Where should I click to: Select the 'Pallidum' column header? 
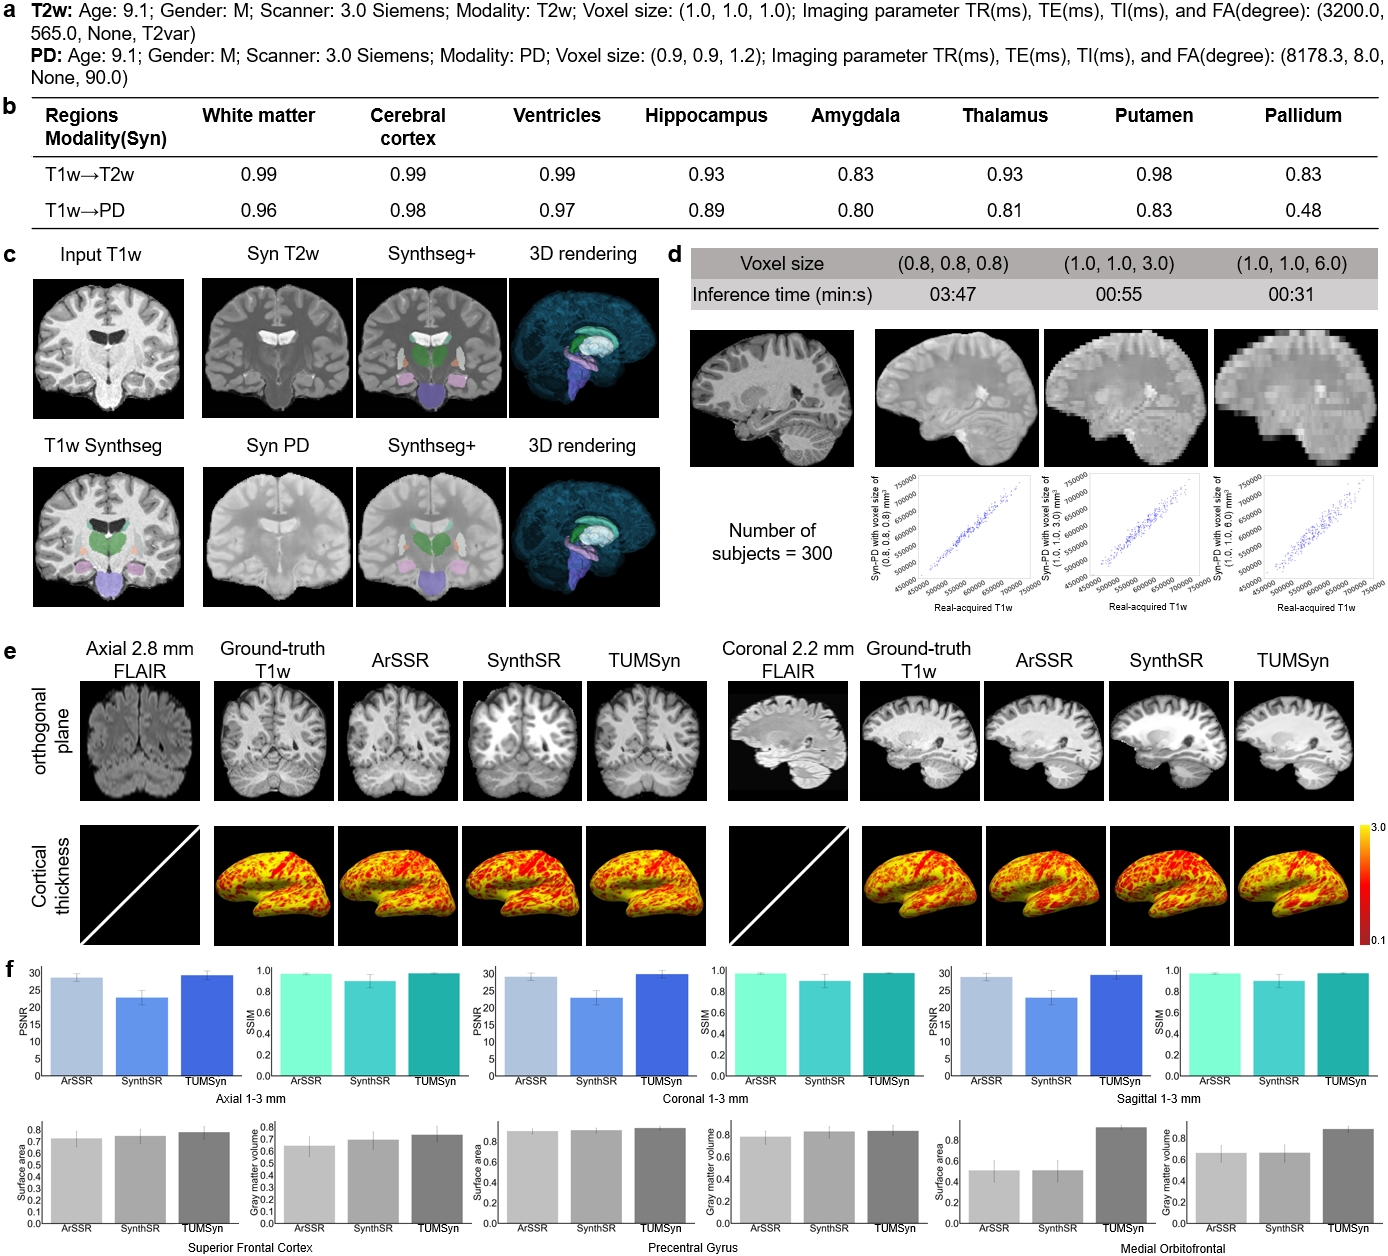click(1303, 116)
